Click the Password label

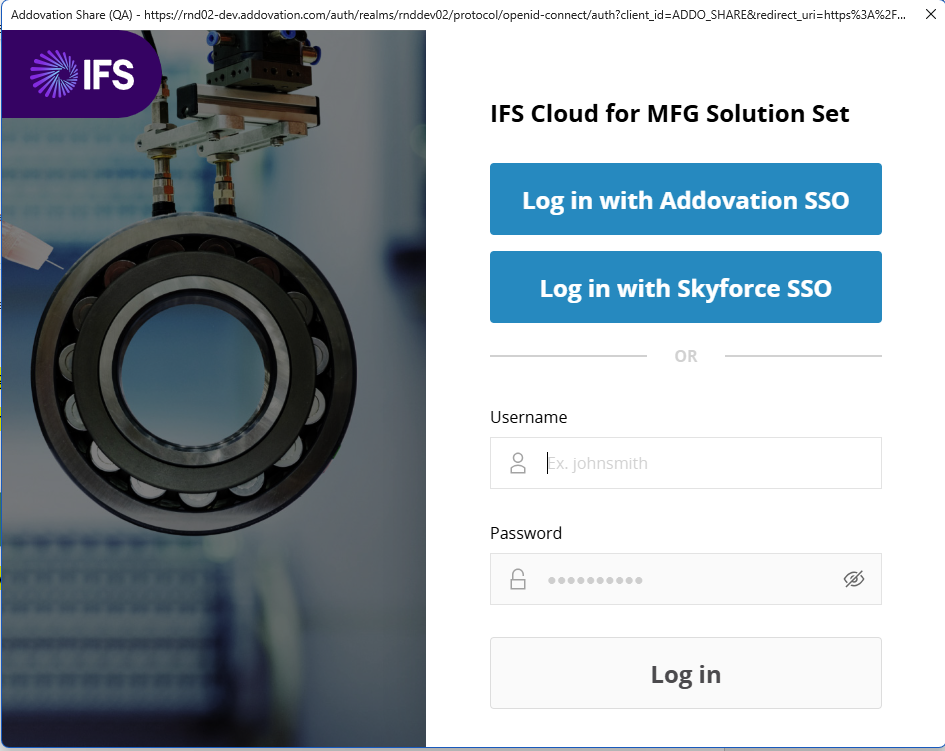[x=526, y=533]
